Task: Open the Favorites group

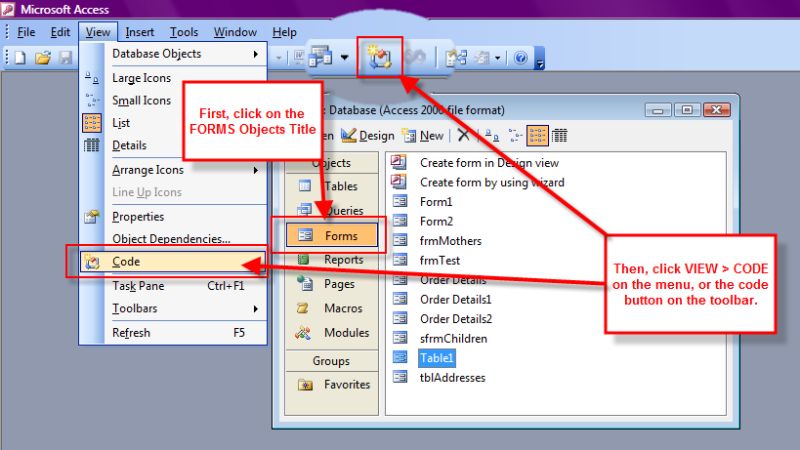Action: point(332,385)
